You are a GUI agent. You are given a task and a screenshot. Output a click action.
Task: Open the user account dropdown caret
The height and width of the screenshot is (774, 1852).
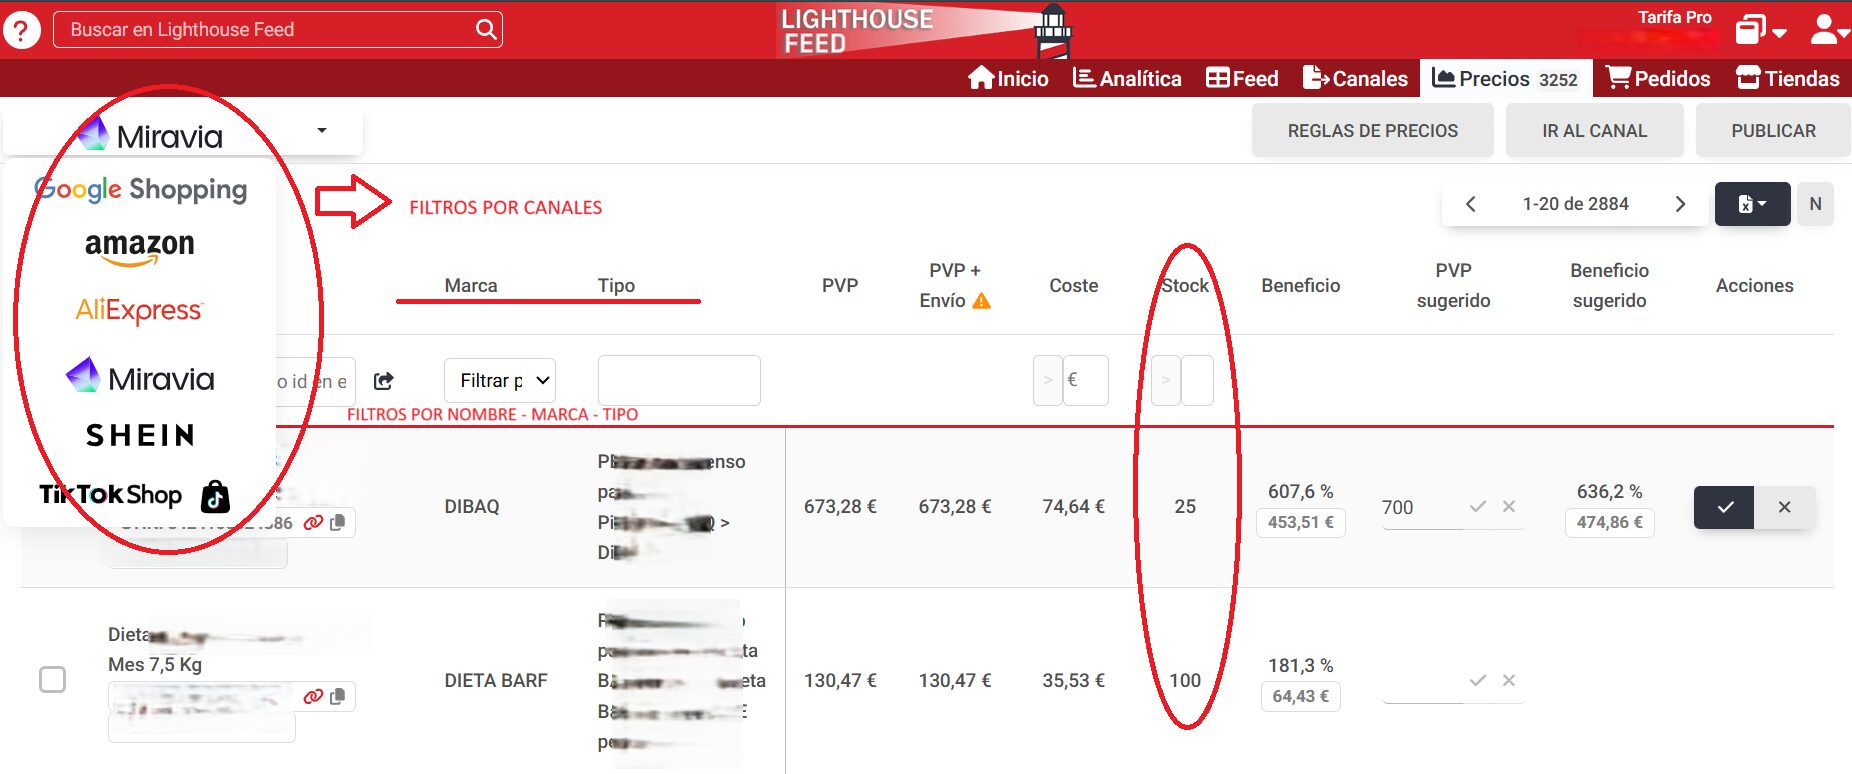1844,34
